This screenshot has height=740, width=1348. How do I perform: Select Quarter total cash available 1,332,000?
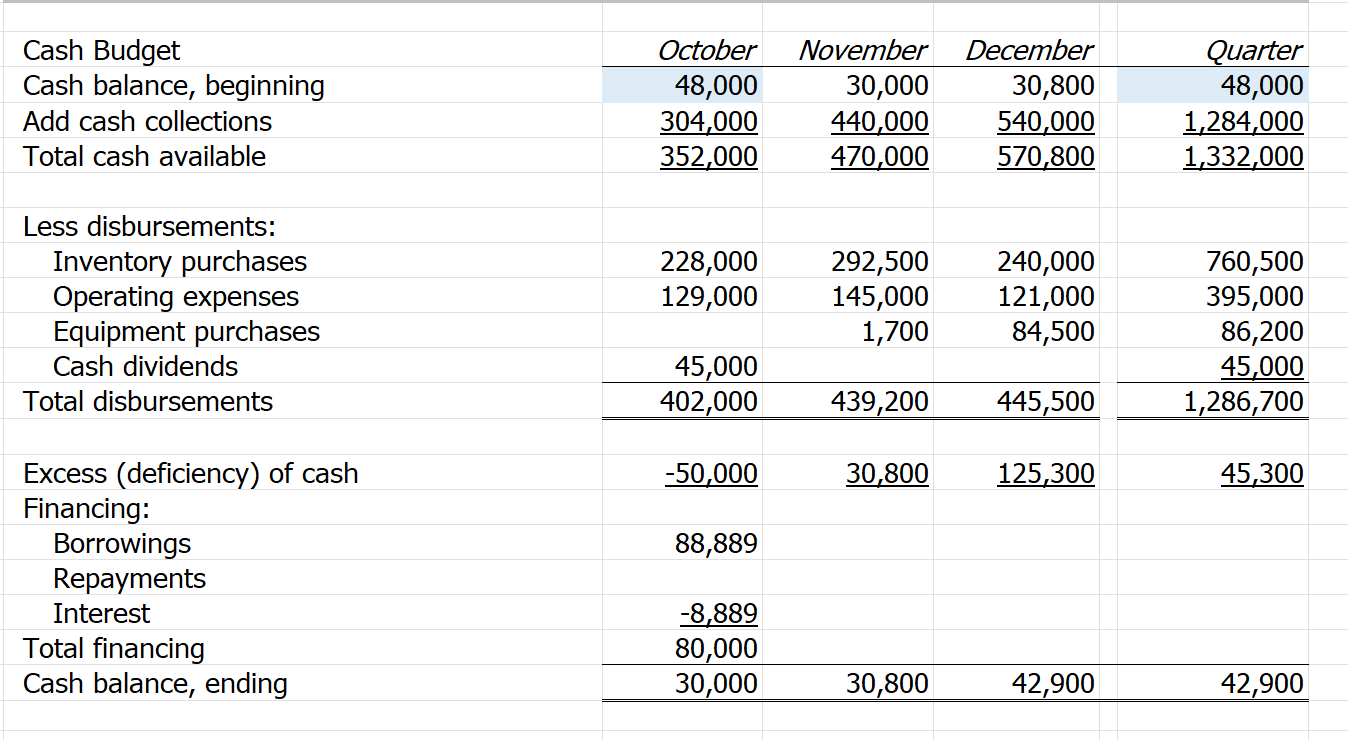pos(1243,156)
